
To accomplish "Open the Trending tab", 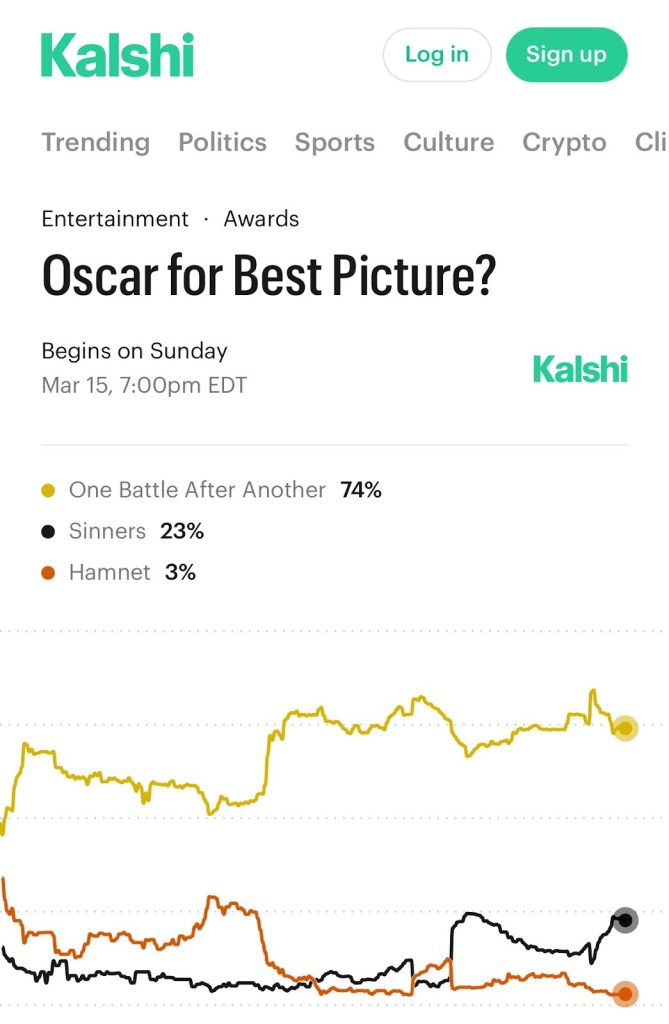I will [95, 142].
